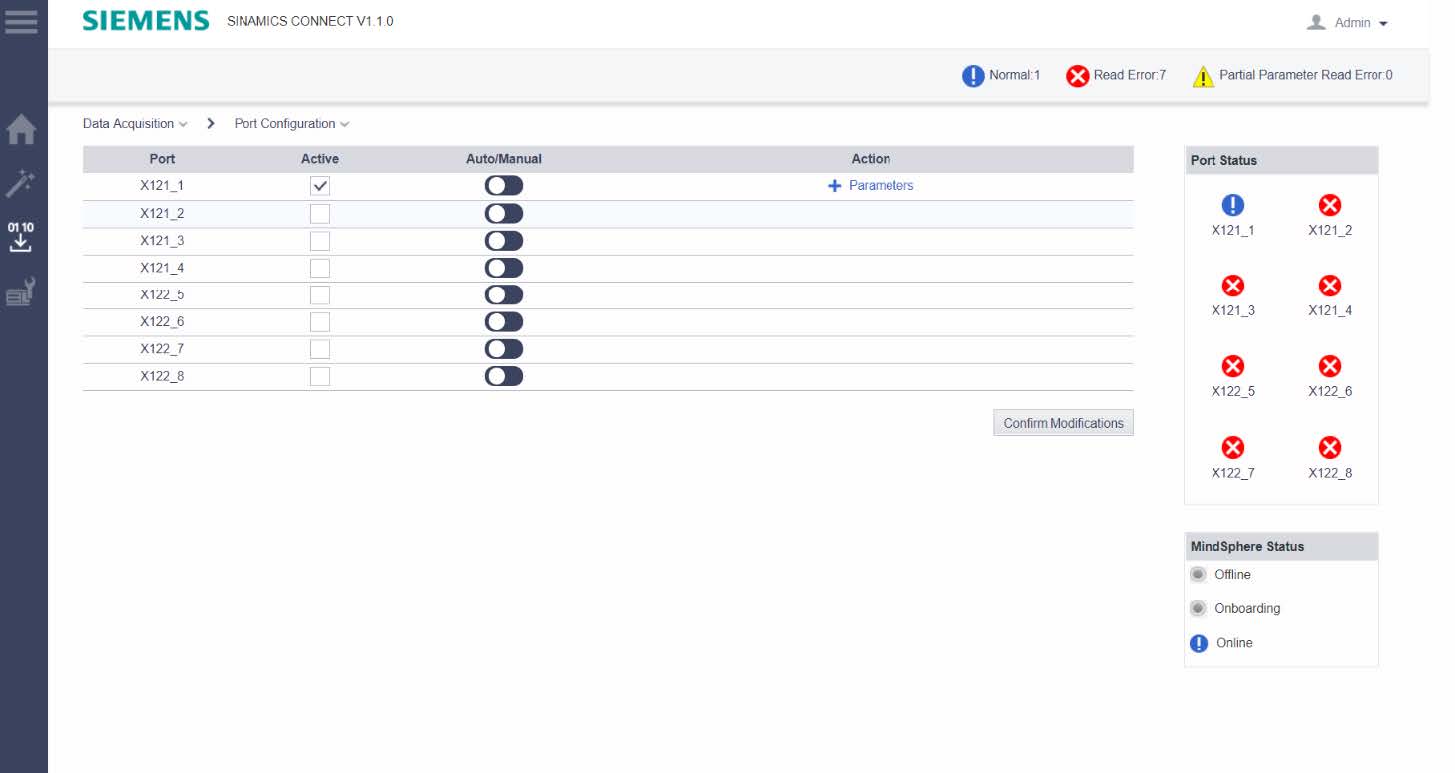Open the maintenance wrench sidebar icon
The height and width of the screenshot is (773, 1455).
(x=21, y=291)
